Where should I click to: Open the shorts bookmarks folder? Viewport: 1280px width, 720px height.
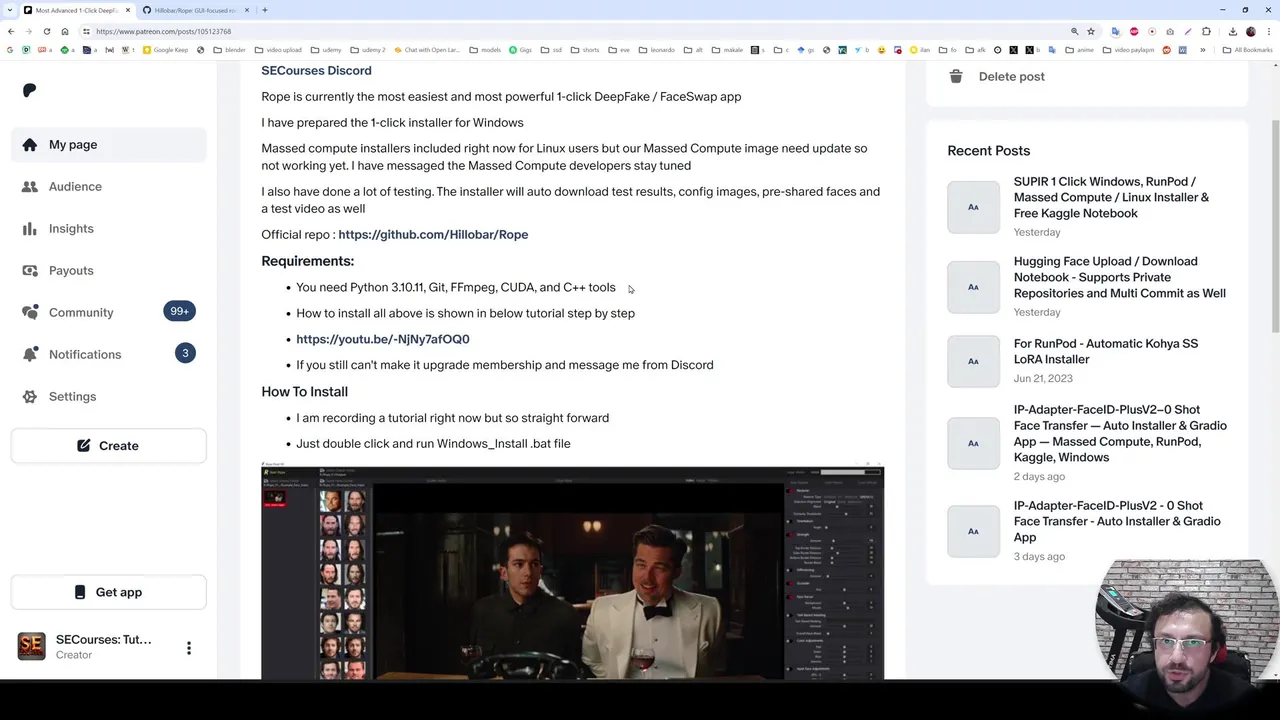[x=585, y=50]
